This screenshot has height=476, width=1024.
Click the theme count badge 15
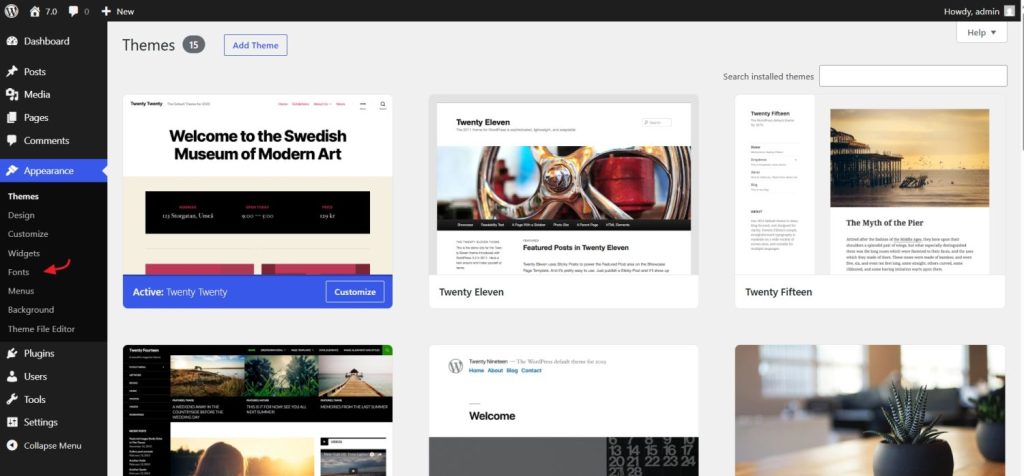click(193, 44)
